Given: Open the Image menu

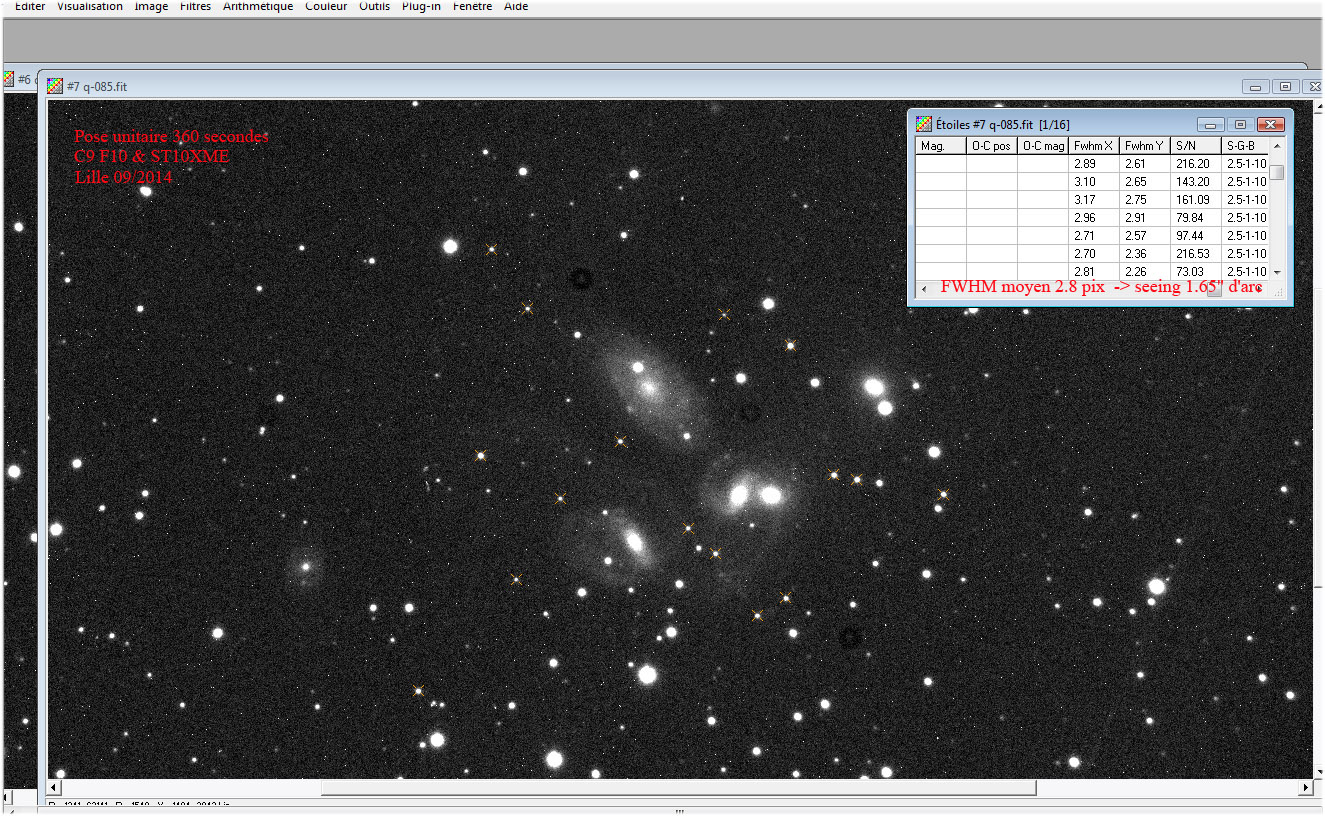Looking at the screenshot, I should (151, 6).
